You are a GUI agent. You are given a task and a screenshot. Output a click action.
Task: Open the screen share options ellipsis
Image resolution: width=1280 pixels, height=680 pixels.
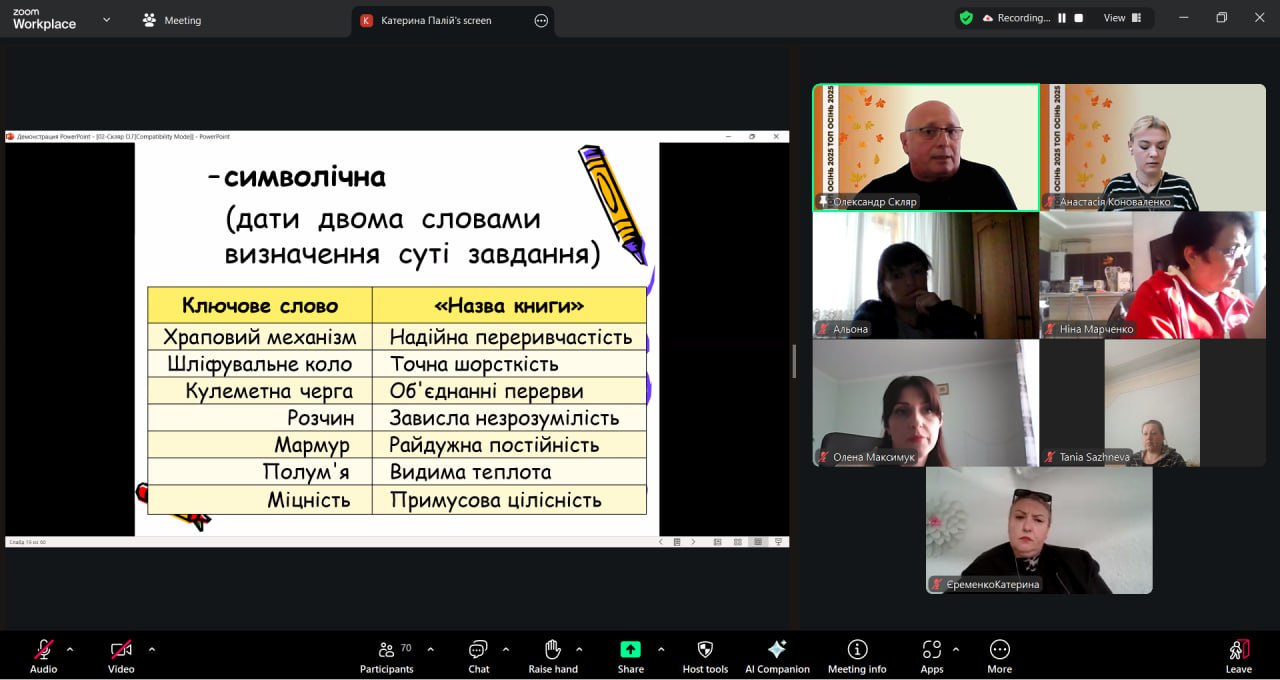click(541, 20)
